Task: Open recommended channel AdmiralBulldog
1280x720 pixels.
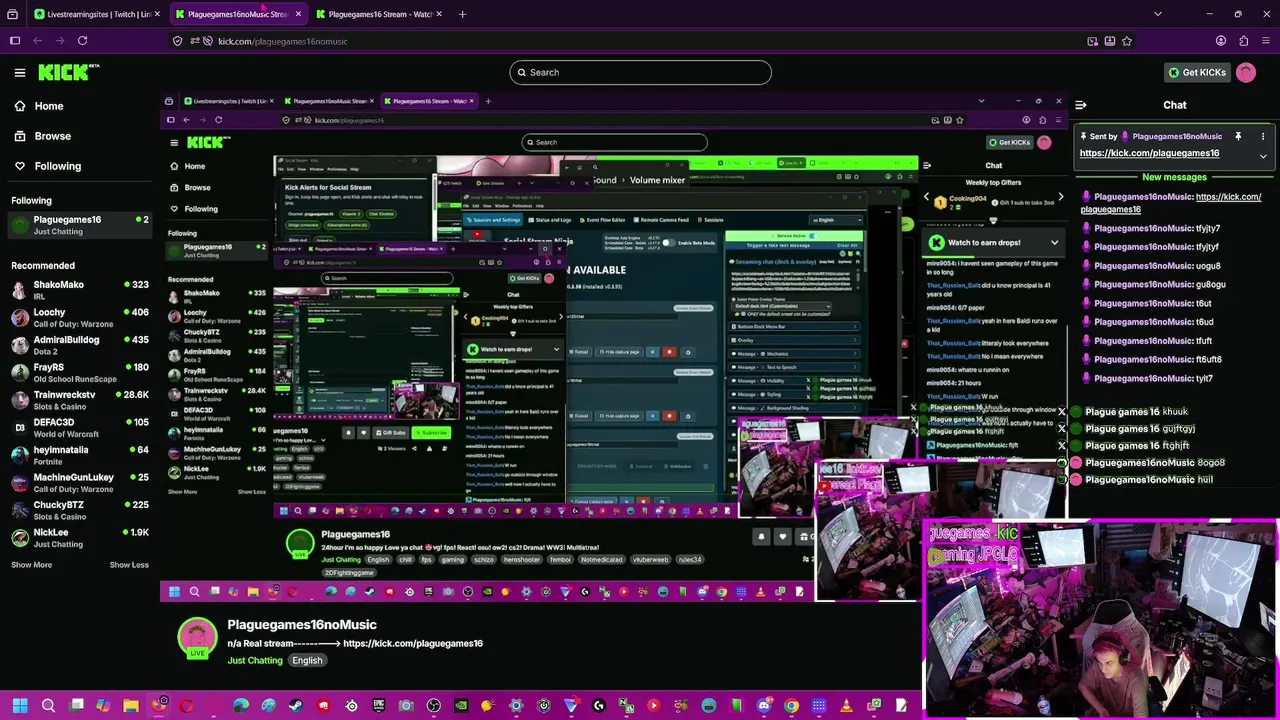Action: pos(80,345)
